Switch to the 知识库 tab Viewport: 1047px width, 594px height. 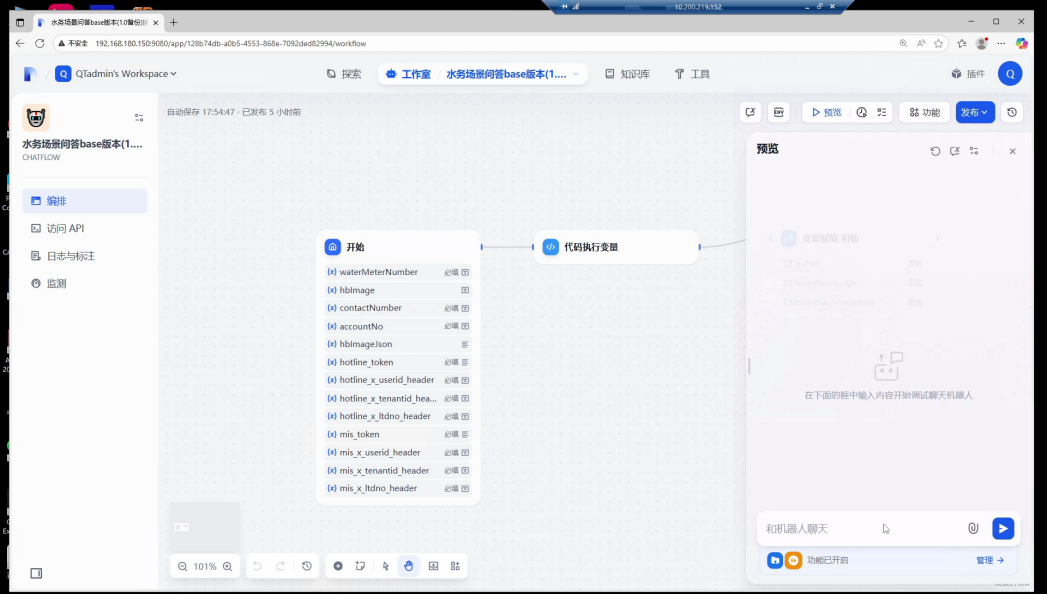627,74
